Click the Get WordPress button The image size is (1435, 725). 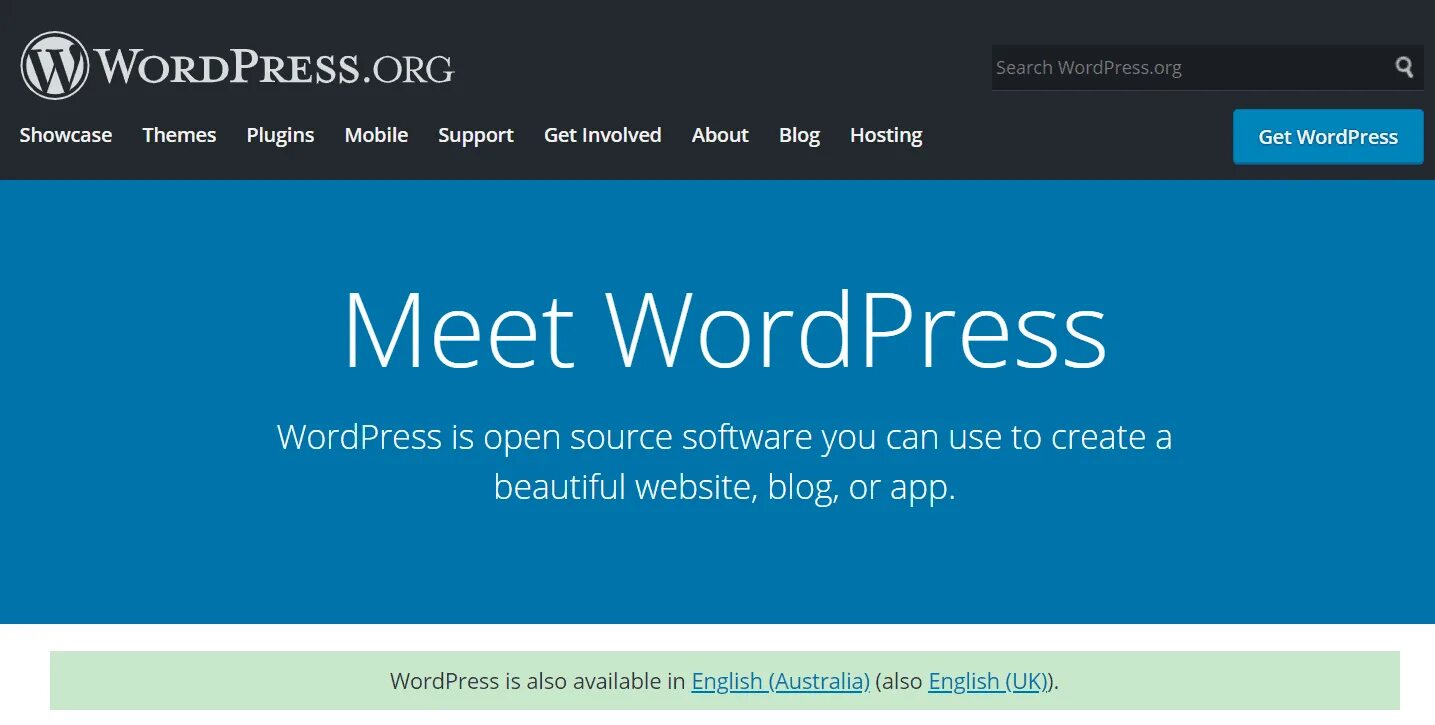click(1328, 137)
